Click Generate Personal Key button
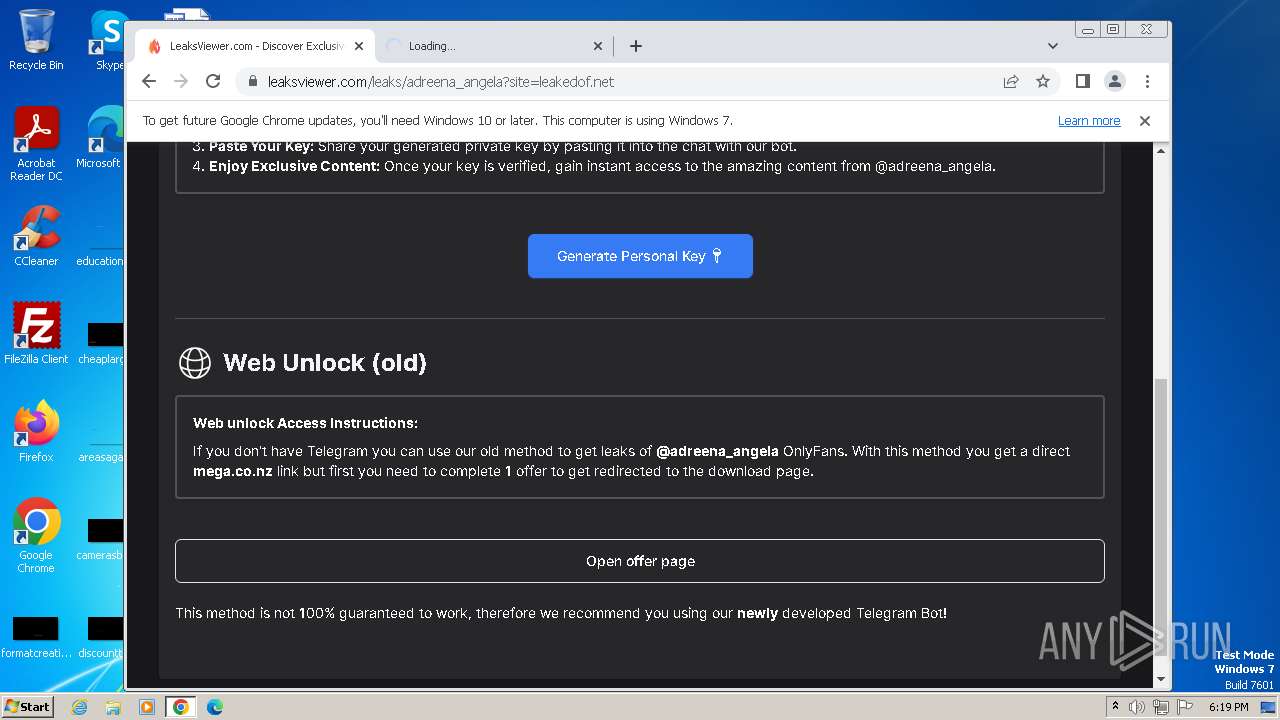The image size is (1280, 720). coord(640,256)
